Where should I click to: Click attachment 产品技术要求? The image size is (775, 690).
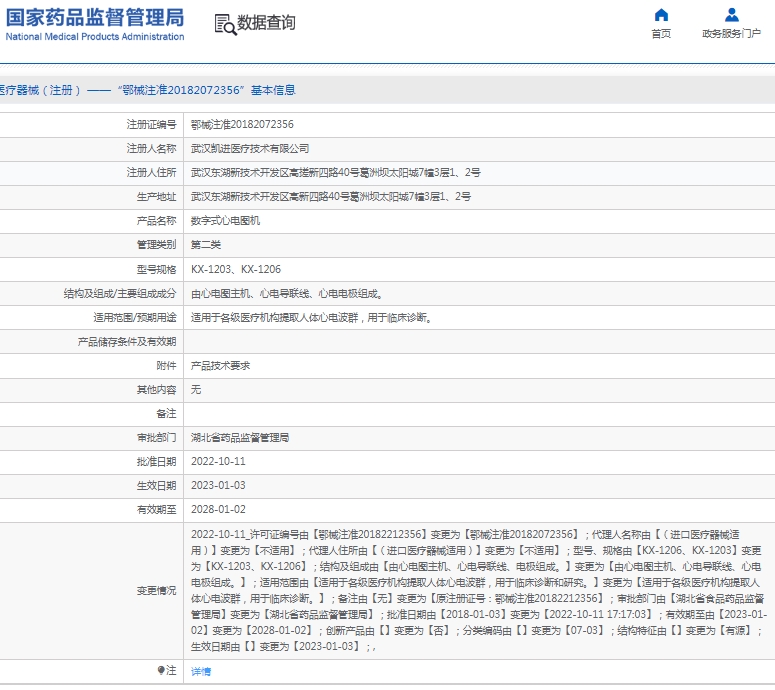tap(220, 366)
